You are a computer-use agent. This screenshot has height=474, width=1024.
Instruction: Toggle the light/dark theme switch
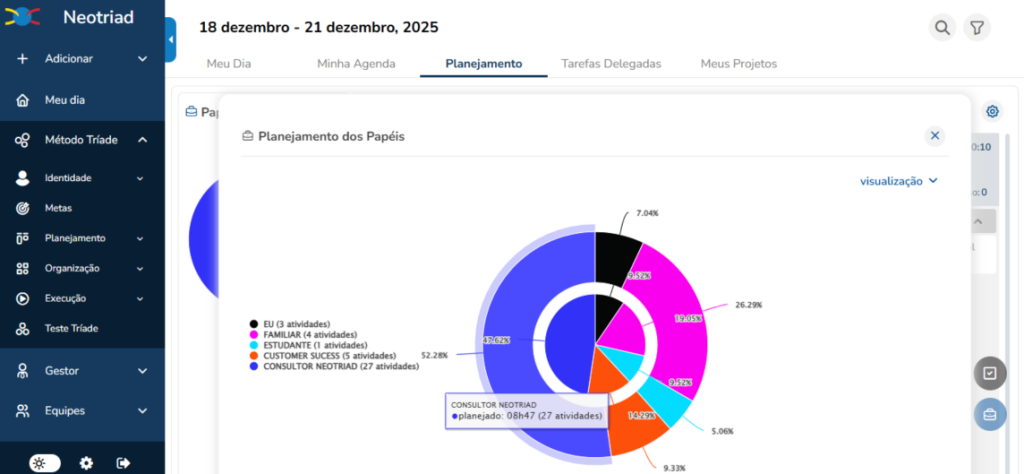45,462
